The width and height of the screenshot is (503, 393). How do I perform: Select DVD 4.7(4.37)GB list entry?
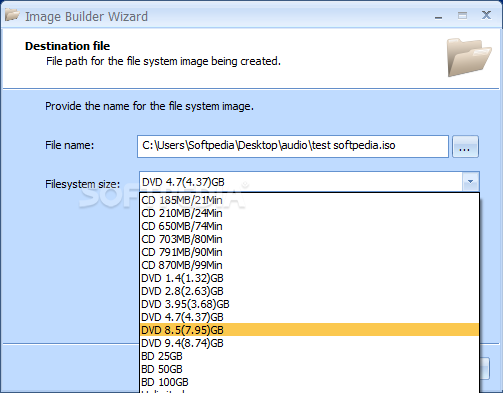tap(309, 317)
